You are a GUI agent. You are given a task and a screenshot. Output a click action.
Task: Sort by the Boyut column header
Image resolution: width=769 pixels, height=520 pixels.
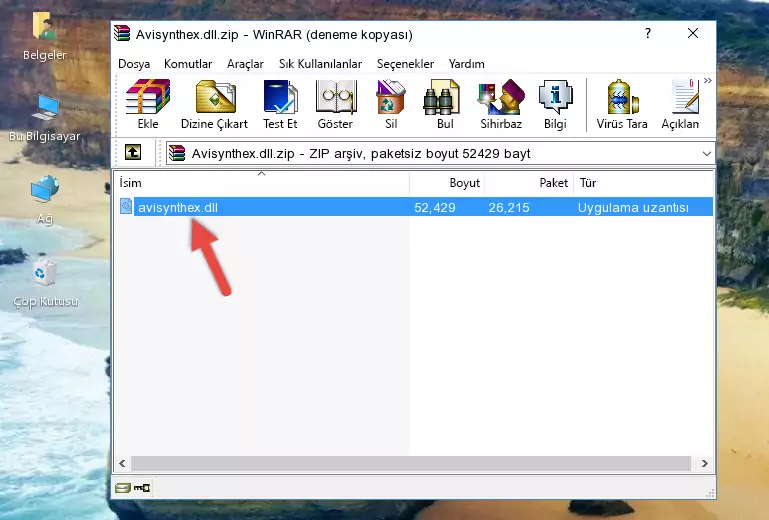pyautogui.click(x=447, y=183)
